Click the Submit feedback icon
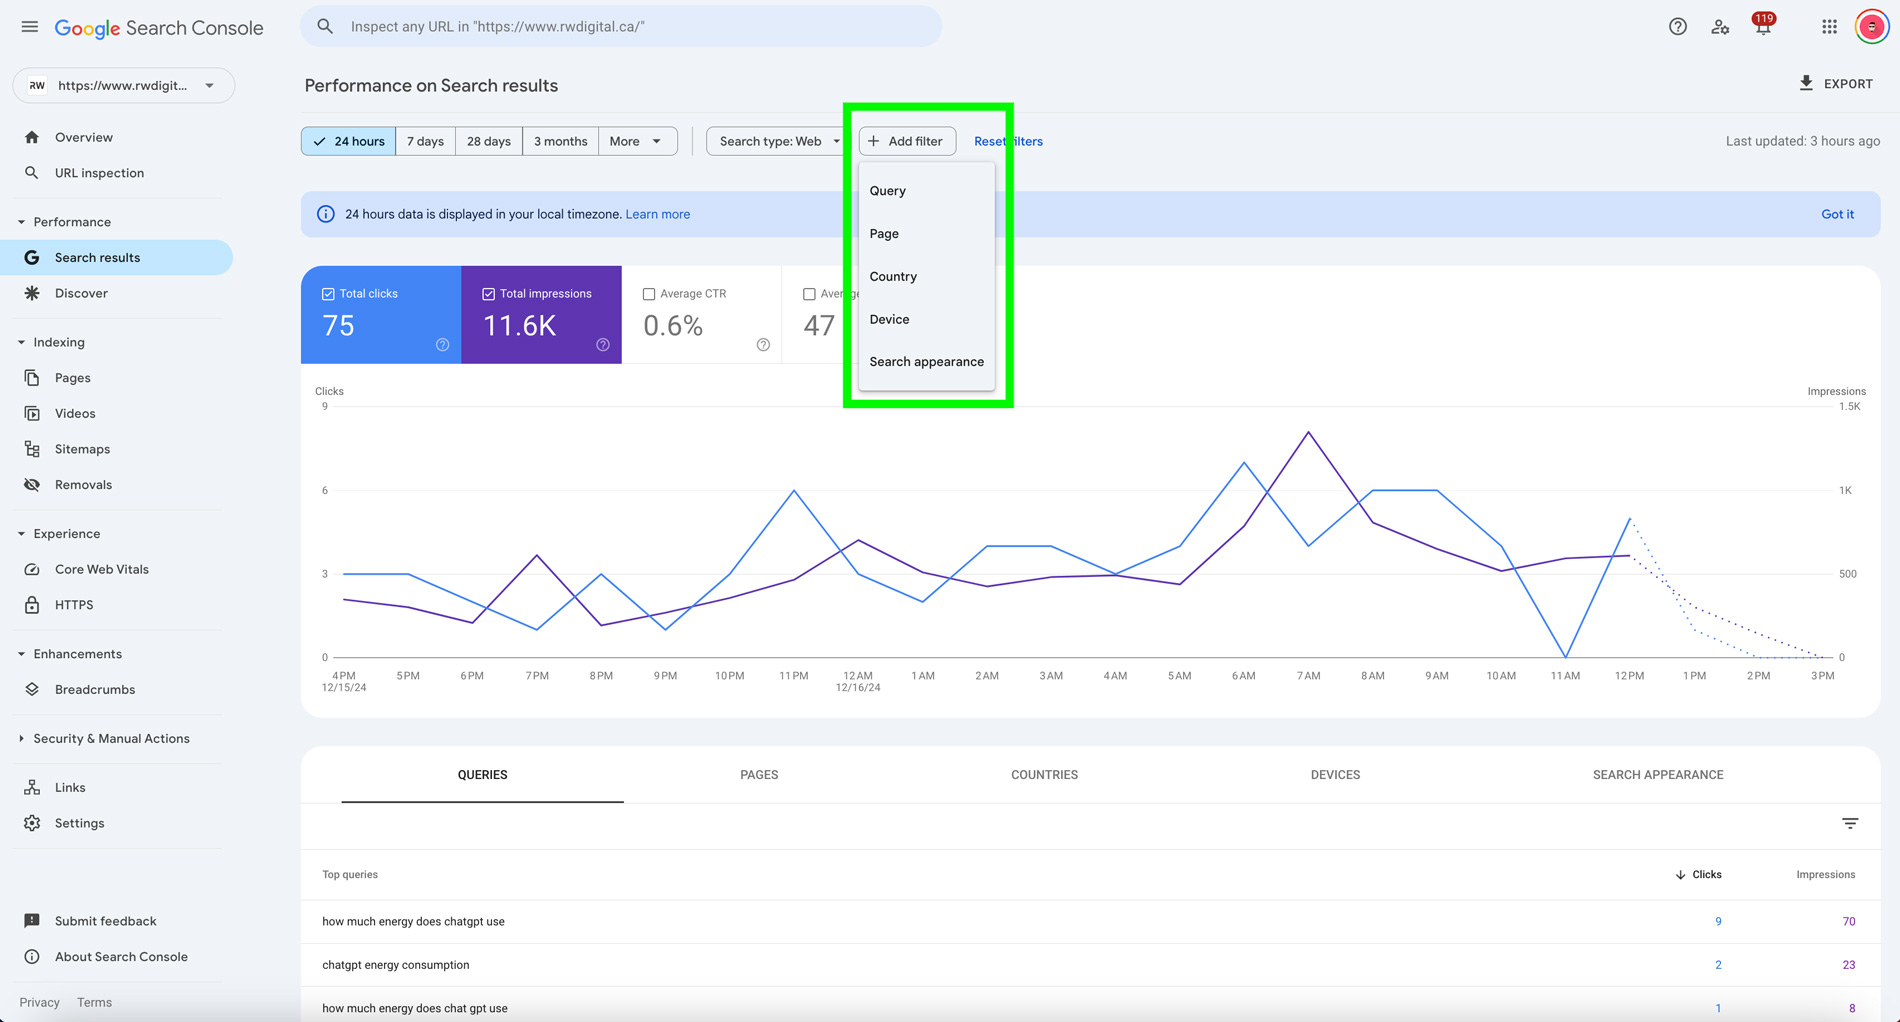This screenshot has width=1900, height=1022. pyautogui.click(x=32, y=921)
